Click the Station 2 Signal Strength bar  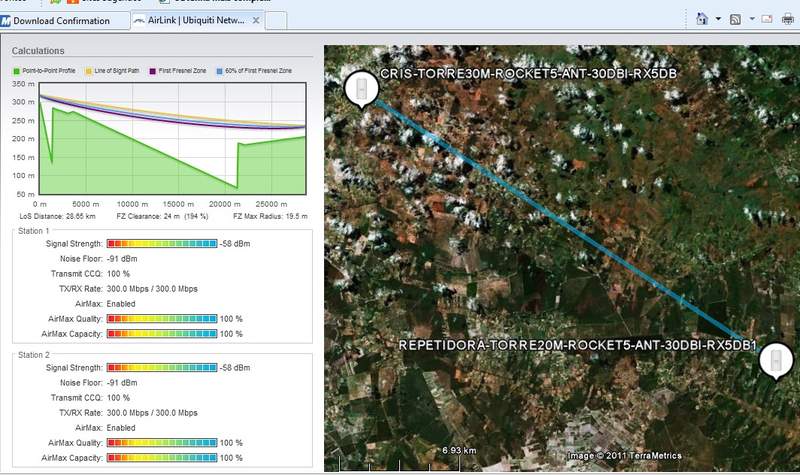(x=162, y=368)
